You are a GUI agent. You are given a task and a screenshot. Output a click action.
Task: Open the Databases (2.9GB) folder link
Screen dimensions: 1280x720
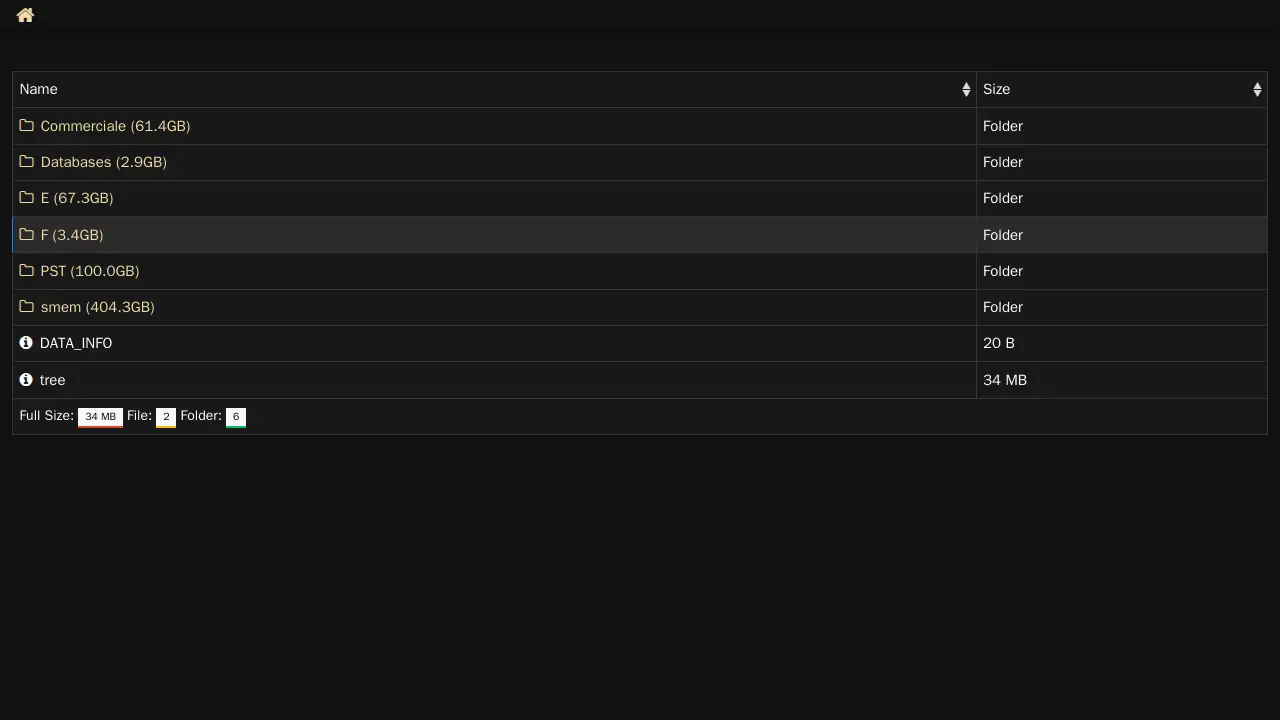point(103,162)
